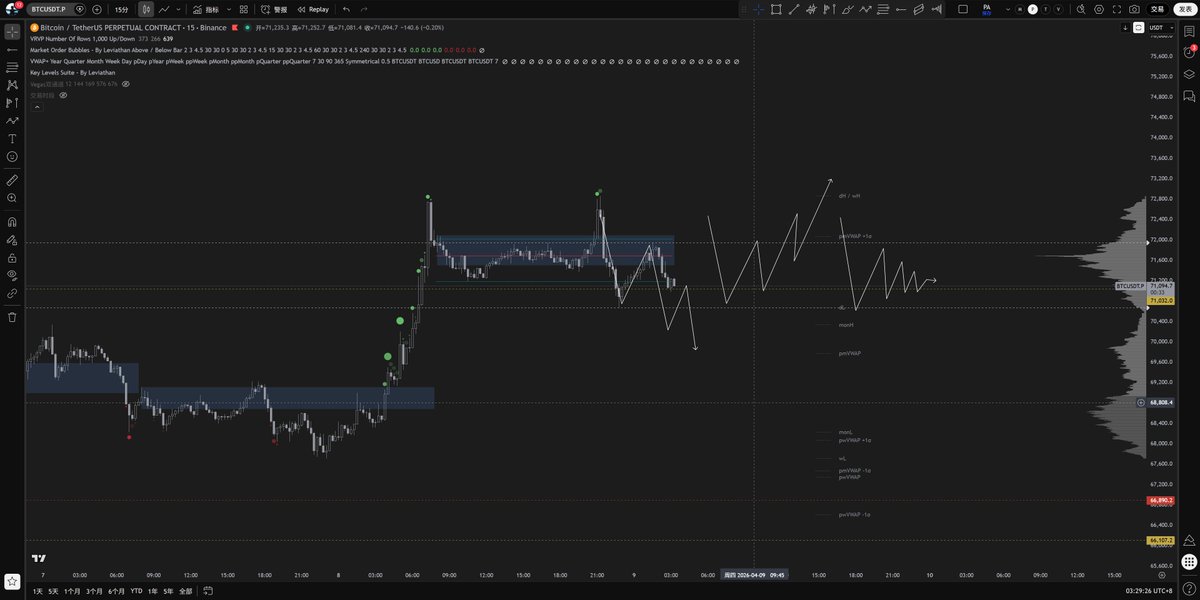Open Fibonacci tools in the left toolbar
This screenshot has width=1200, height=600.
(x=12, y=67)
